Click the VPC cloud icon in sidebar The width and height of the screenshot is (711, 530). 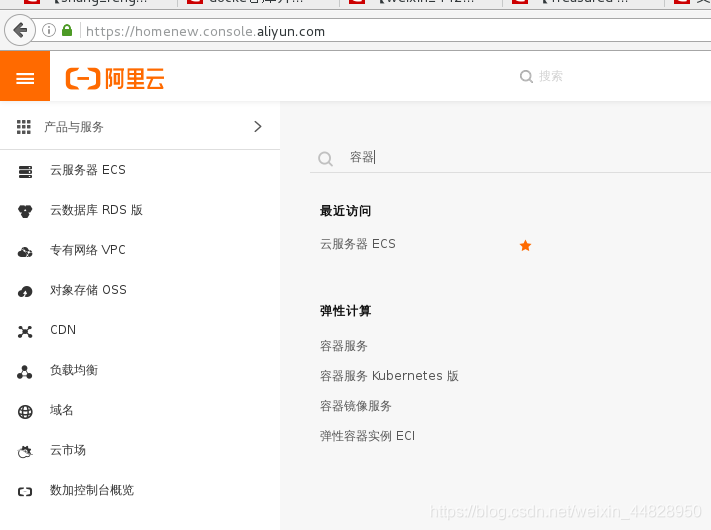click(x=25, y=252)
